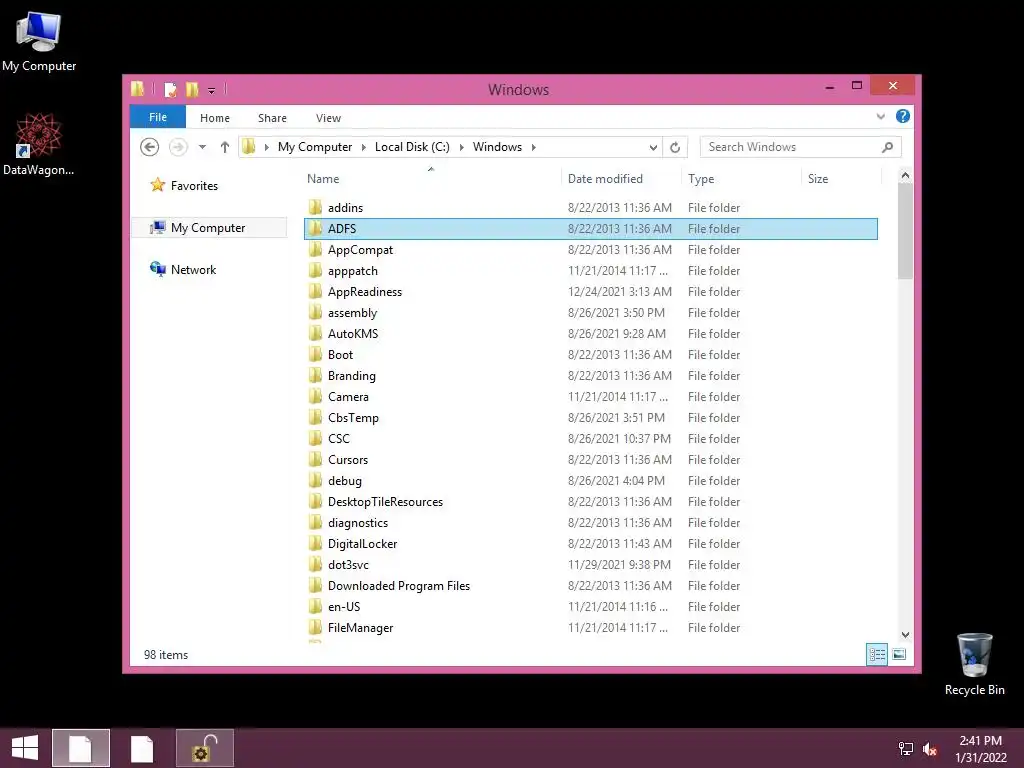Viewport: 1024px width, 768px height.
Task: Click the New folder quick access icon
Action: coord(192,89)
